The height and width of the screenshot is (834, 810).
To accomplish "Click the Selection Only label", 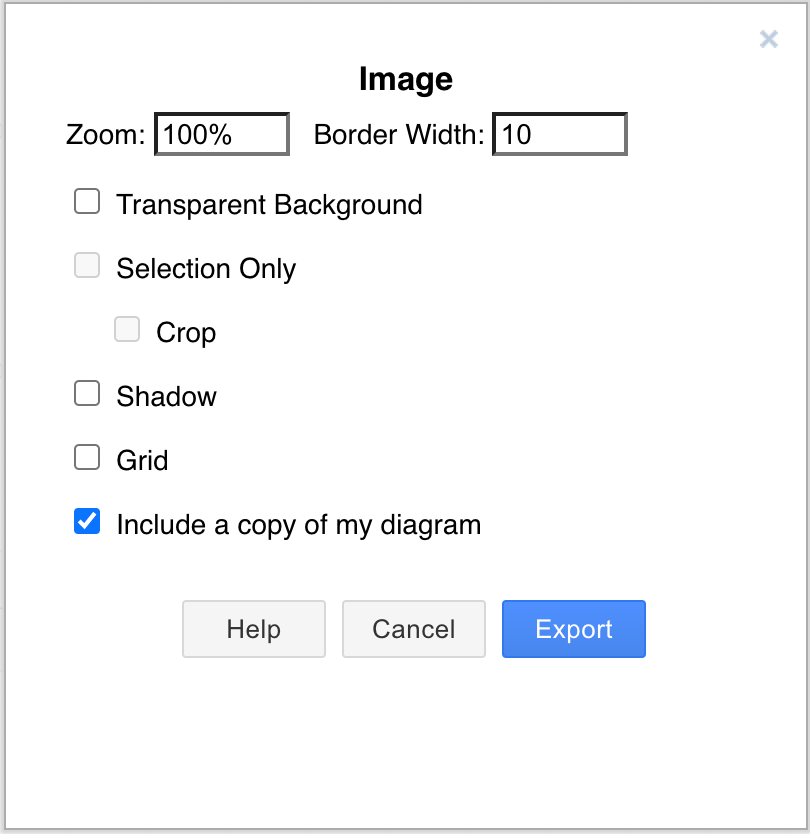I will (x=206, y=268).
